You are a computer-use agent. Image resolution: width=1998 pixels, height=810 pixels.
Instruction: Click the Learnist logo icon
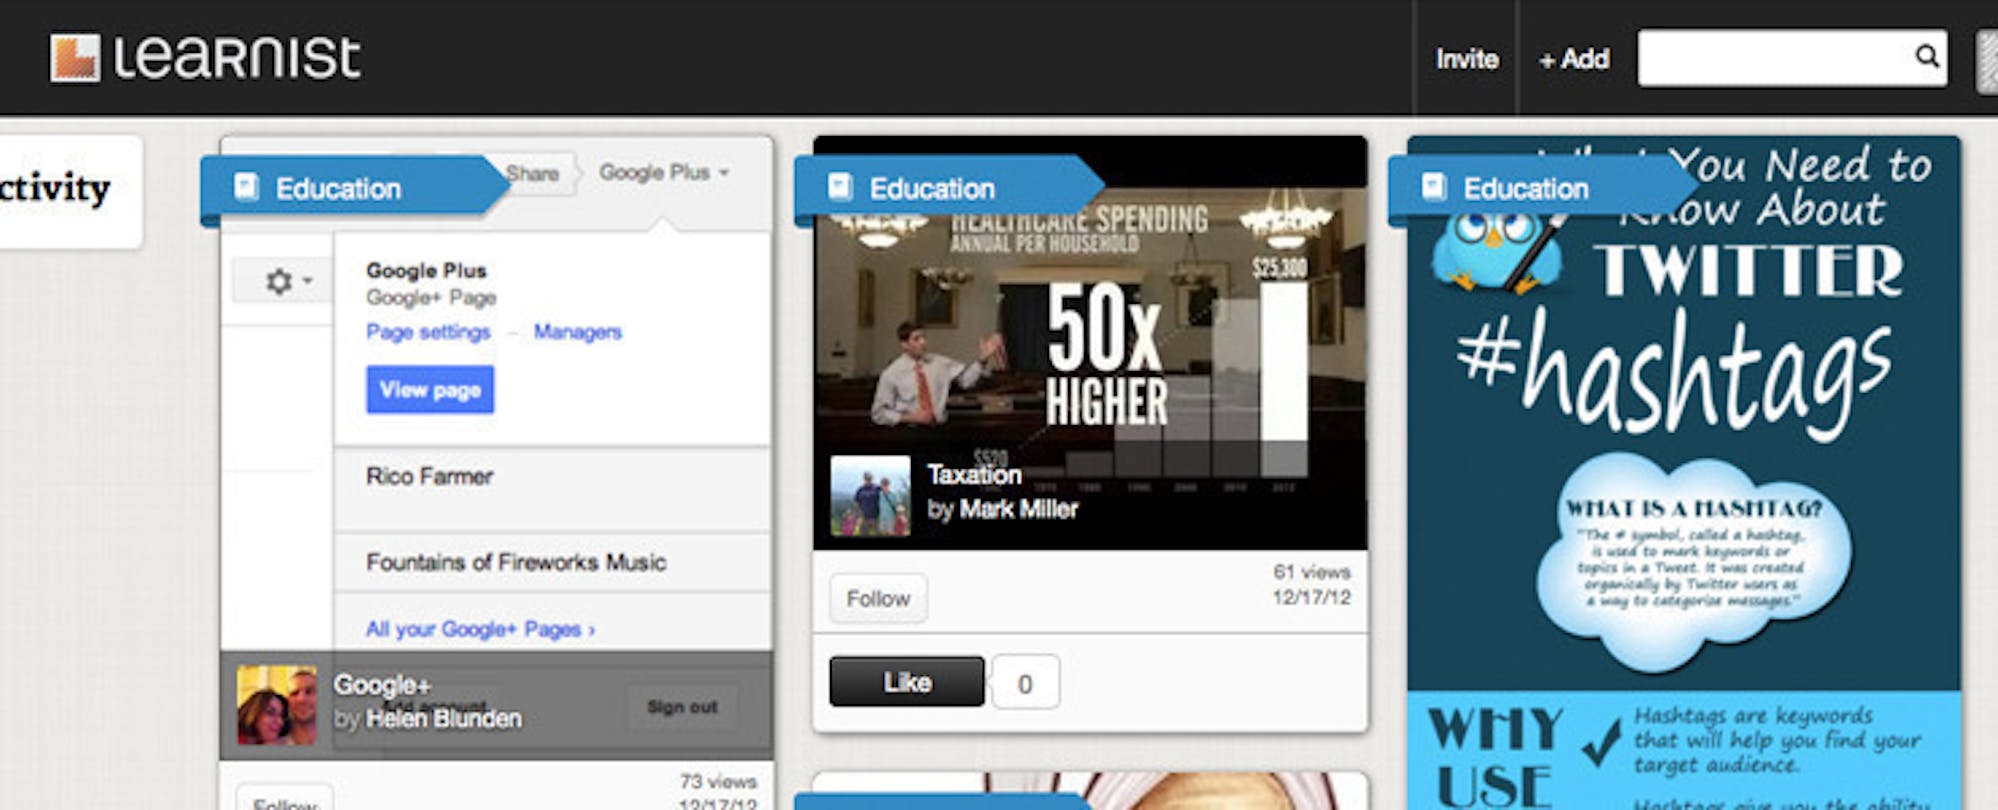pyautogui.click(x=75, y=58)
